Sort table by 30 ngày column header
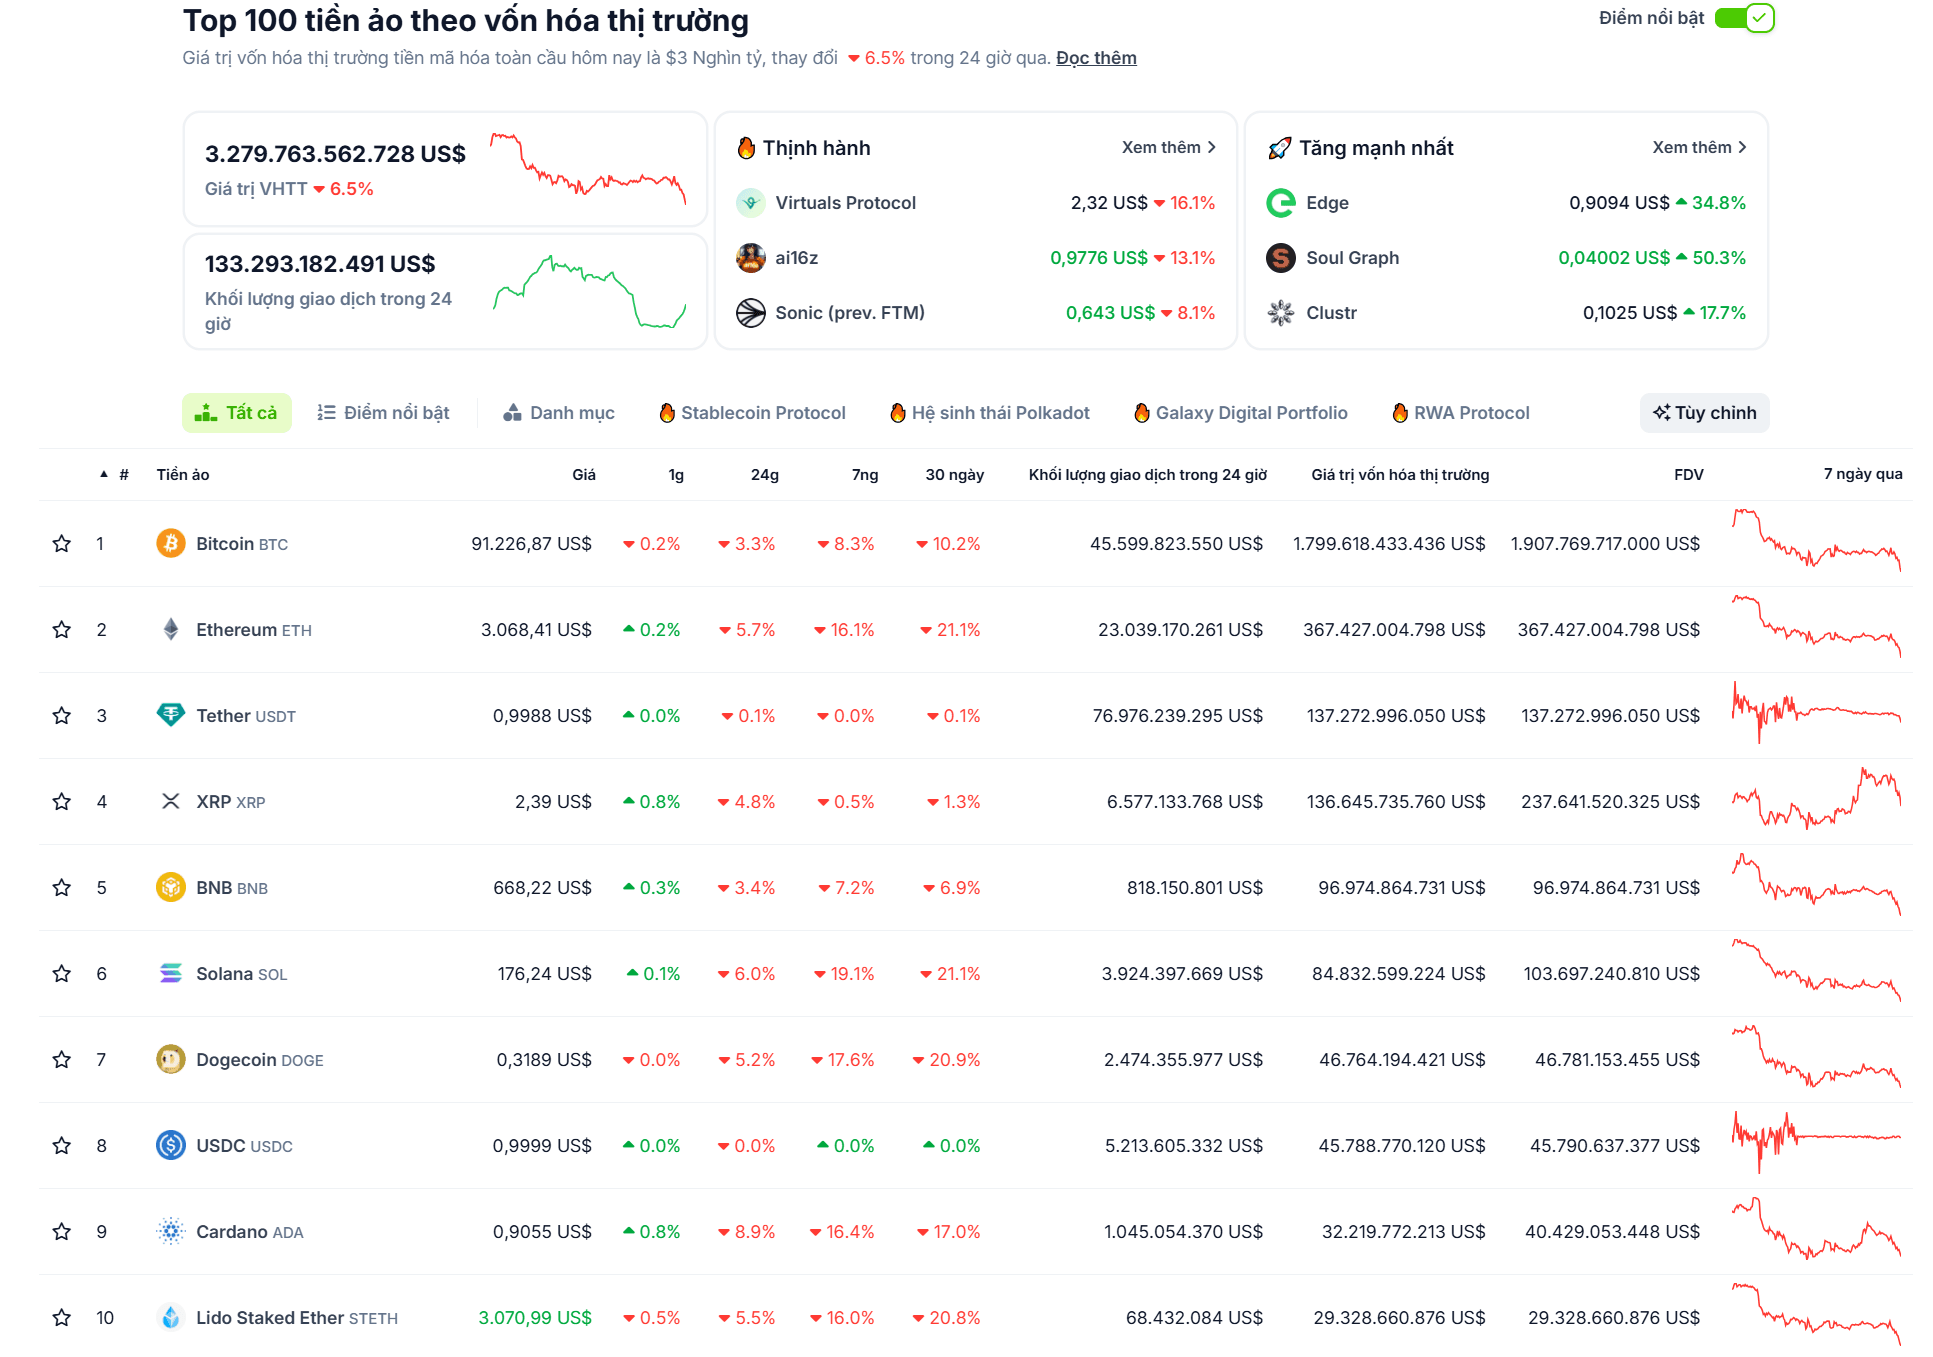 [x=955, y=475]
